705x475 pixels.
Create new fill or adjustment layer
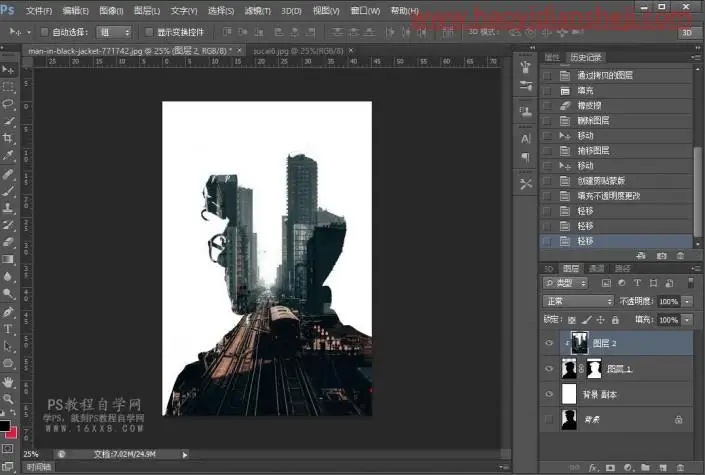coord(628,468)
